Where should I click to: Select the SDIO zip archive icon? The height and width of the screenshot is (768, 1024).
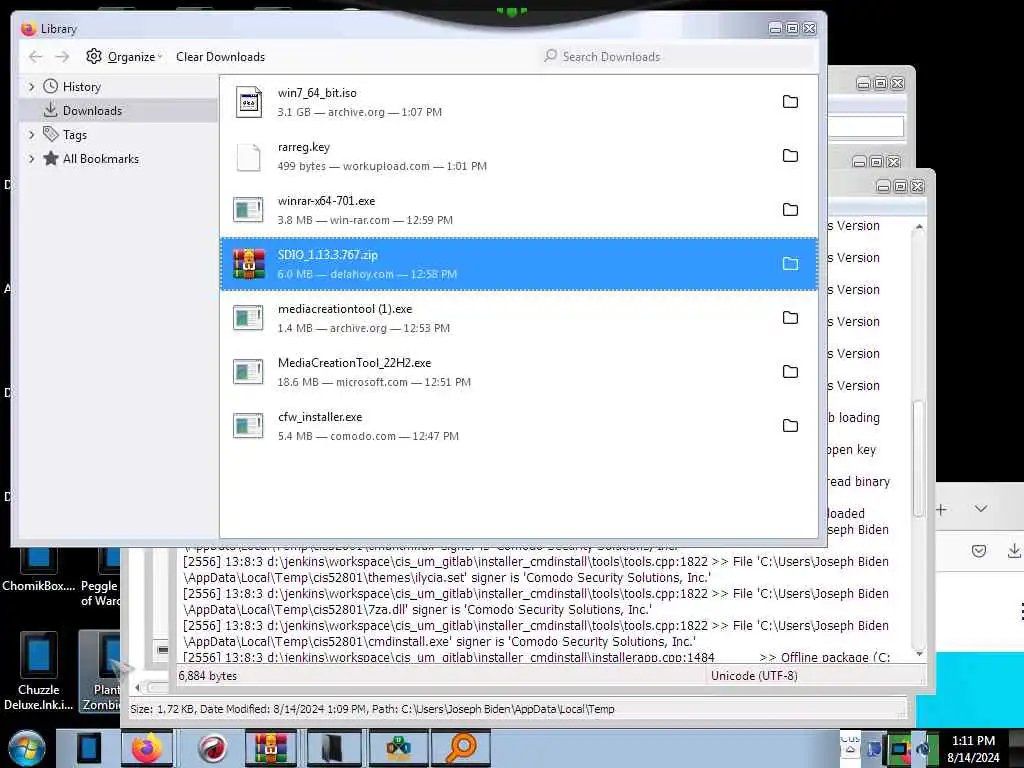coord(249,264)
